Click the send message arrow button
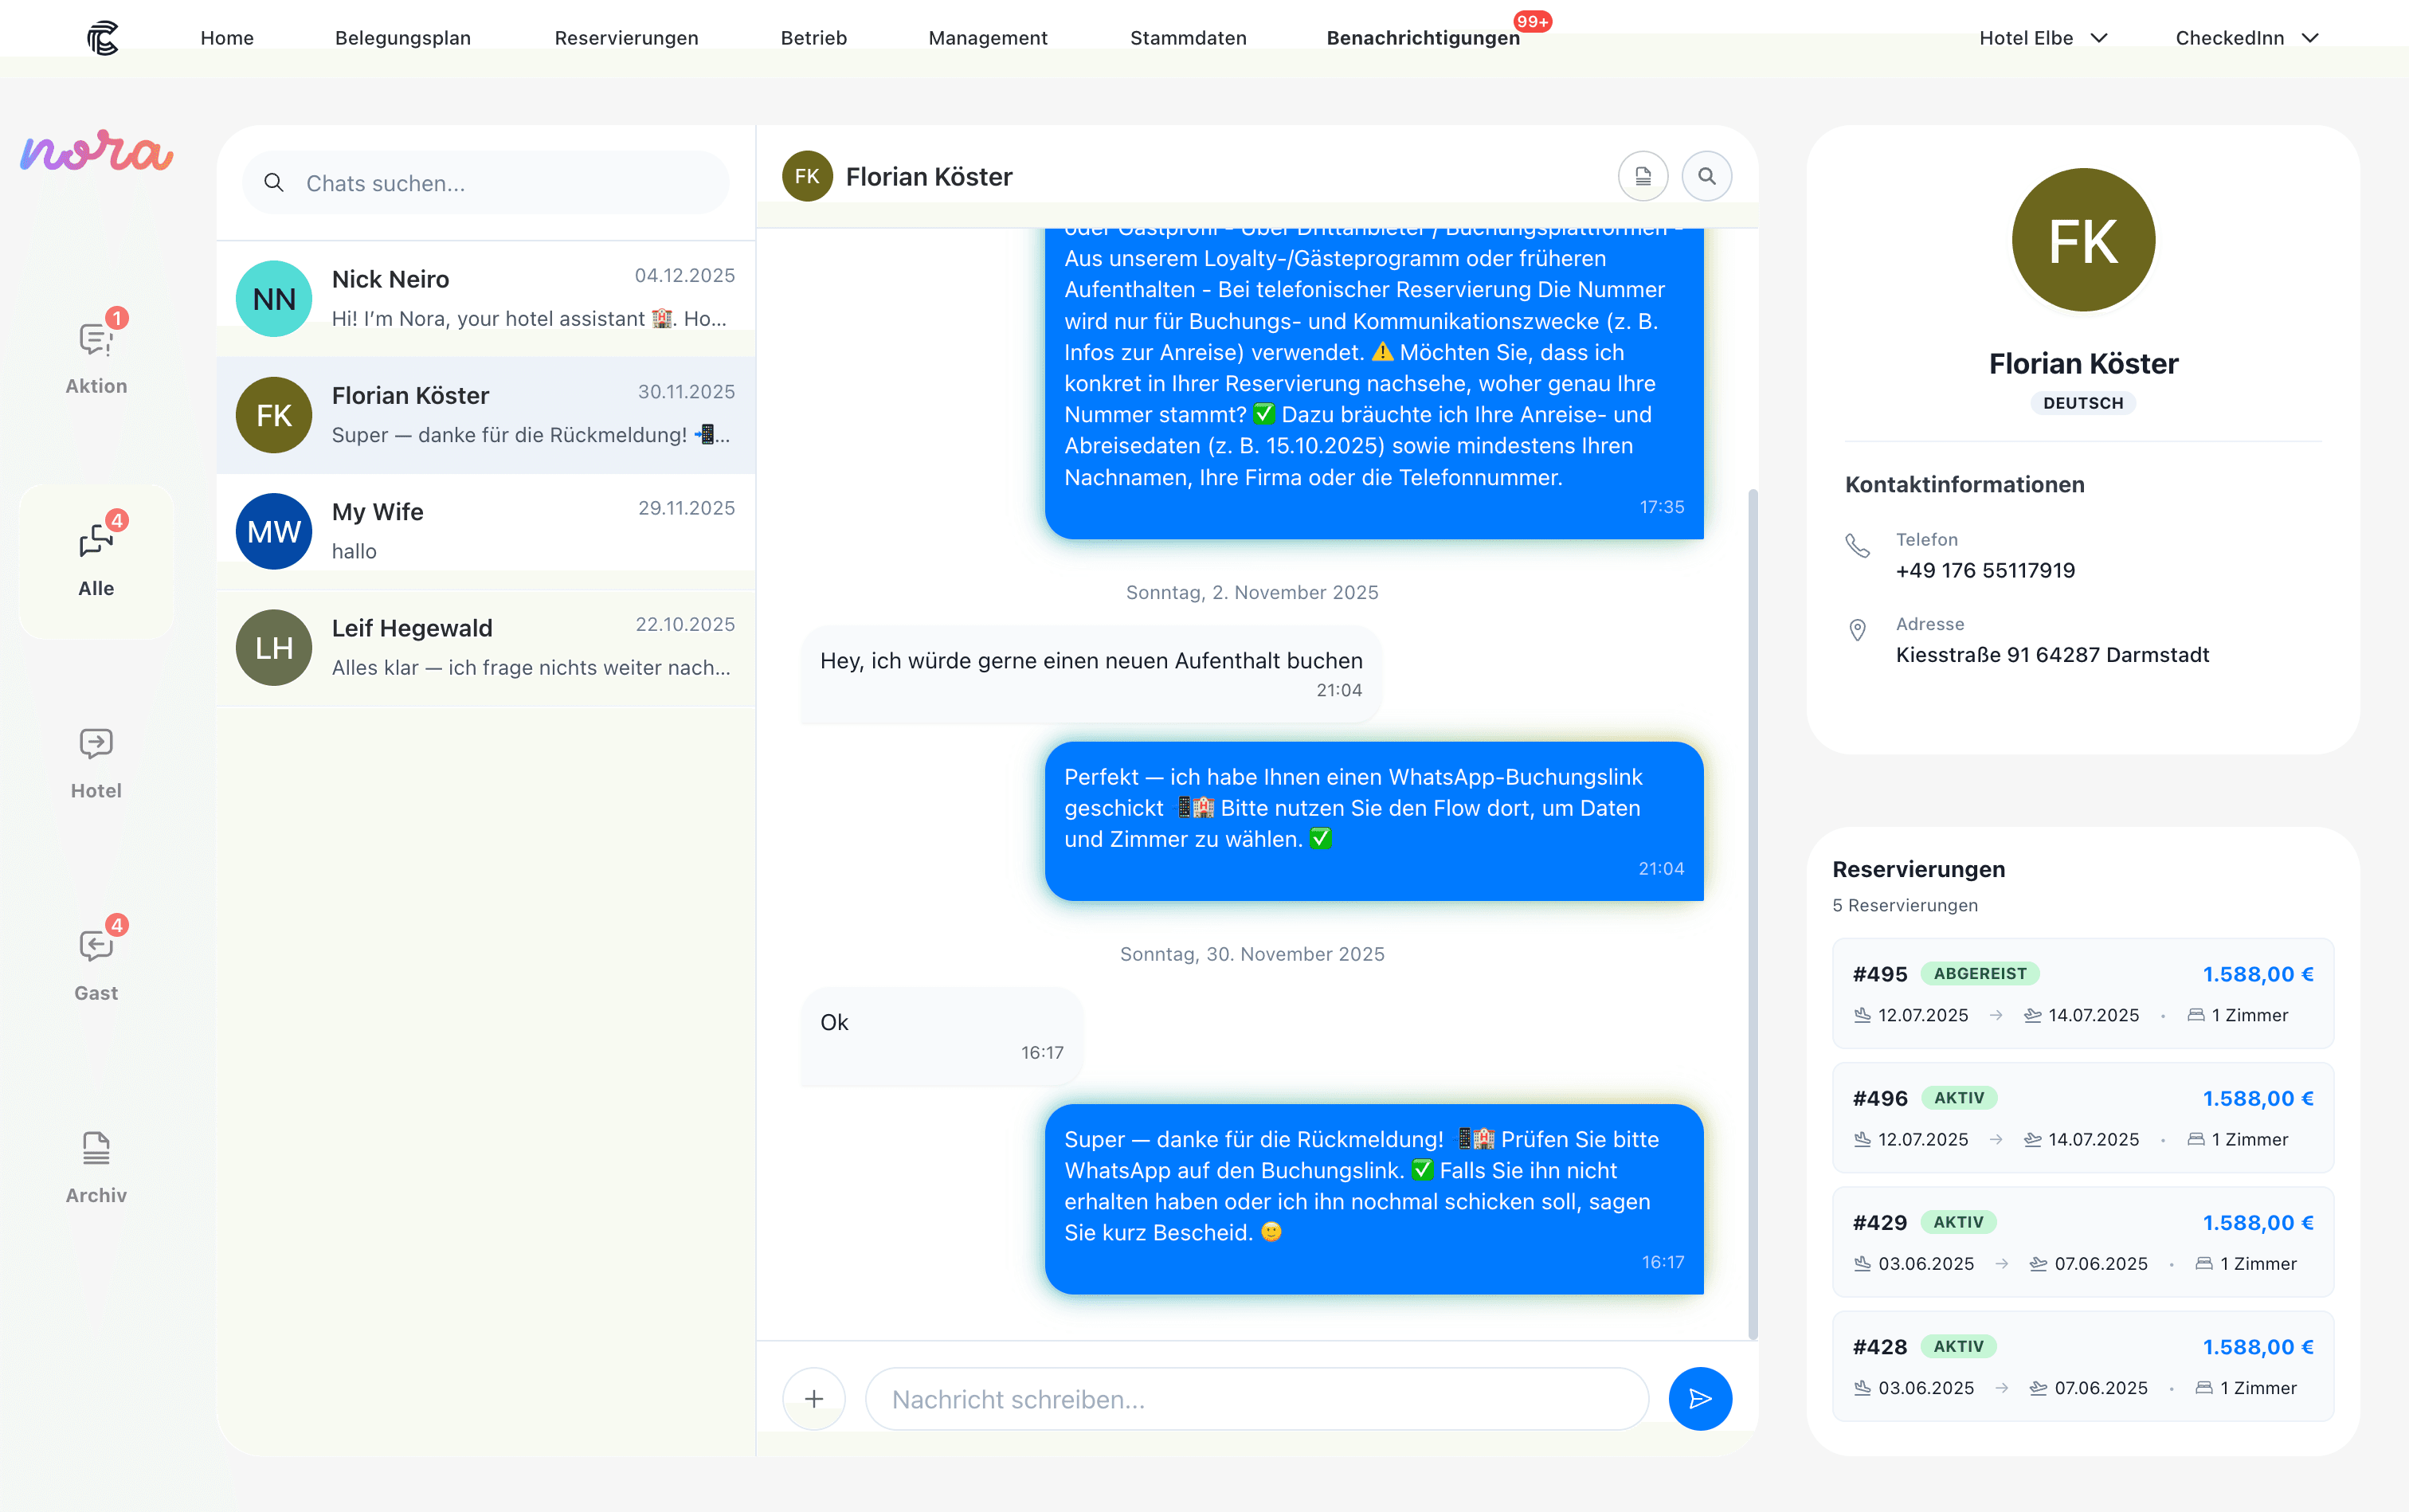This screenshot has width=2409, height=1512. (x=1699, y=1398)
